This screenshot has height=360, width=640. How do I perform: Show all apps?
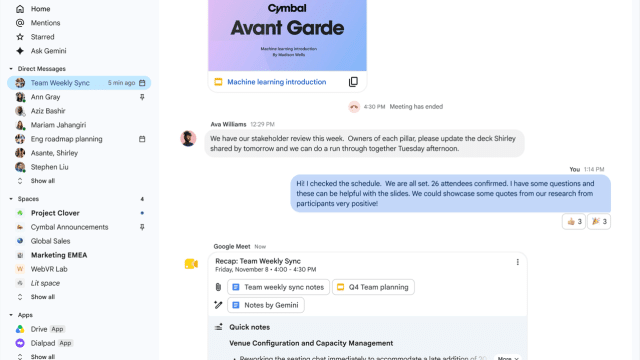click(42, 356)
